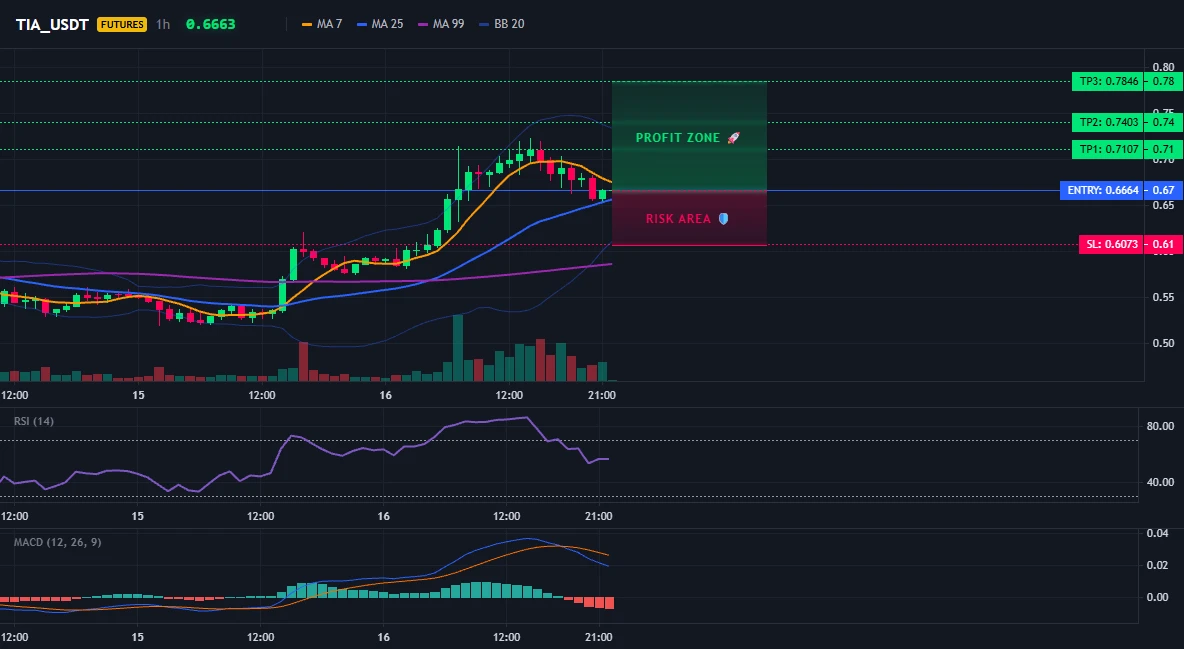Screen dimensions: 1184x649
Task: Click the MA 99 legend entry
Action: 441,24
